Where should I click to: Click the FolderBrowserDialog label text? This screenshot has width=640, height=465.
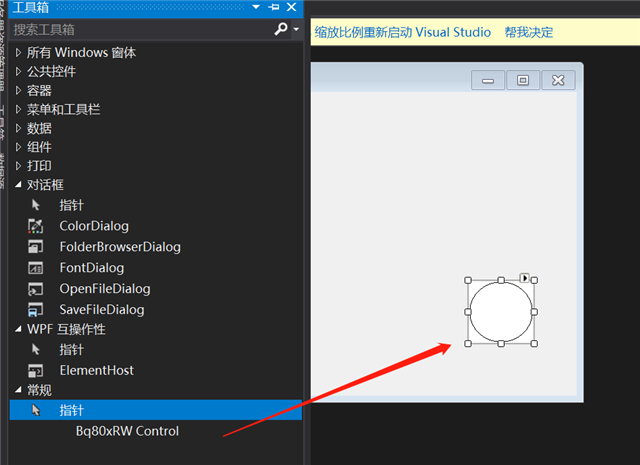[120, 247]
